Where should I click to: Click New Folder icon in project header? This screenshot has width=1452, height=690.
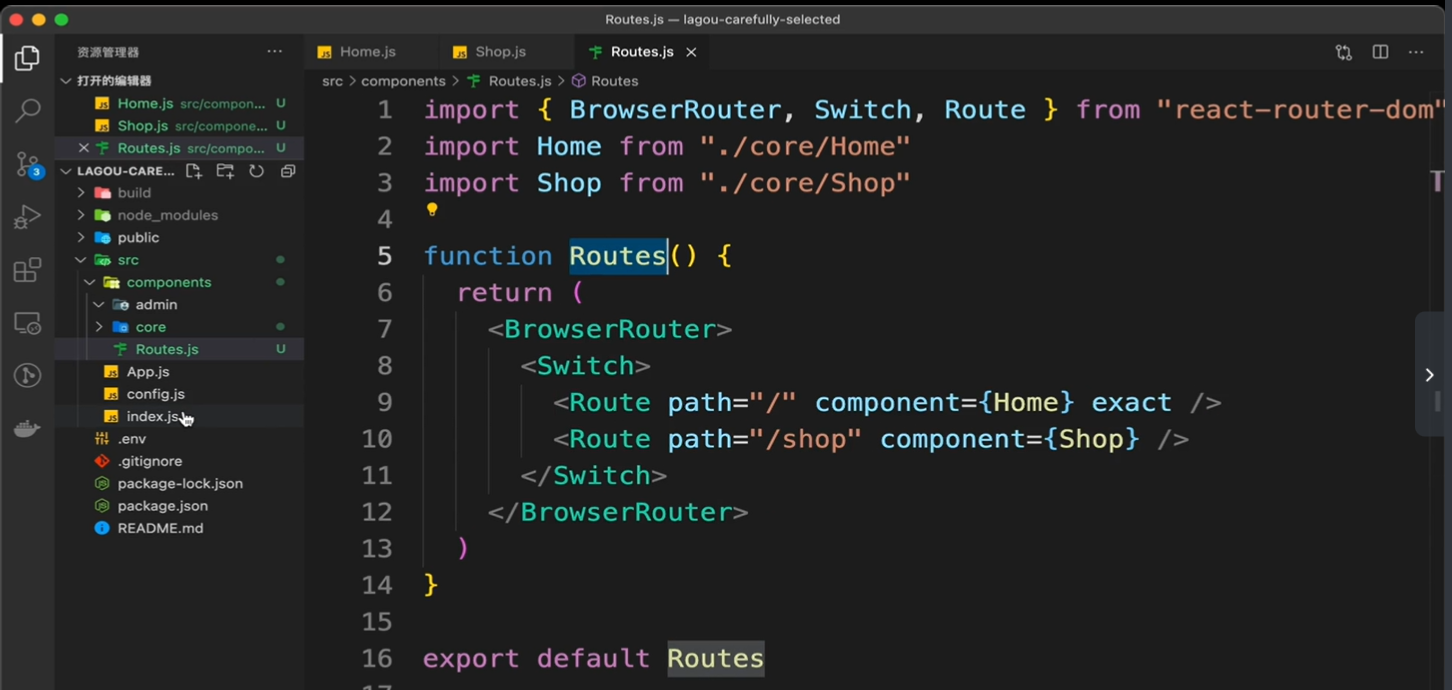pyautogui.click(x=225, y=171)
